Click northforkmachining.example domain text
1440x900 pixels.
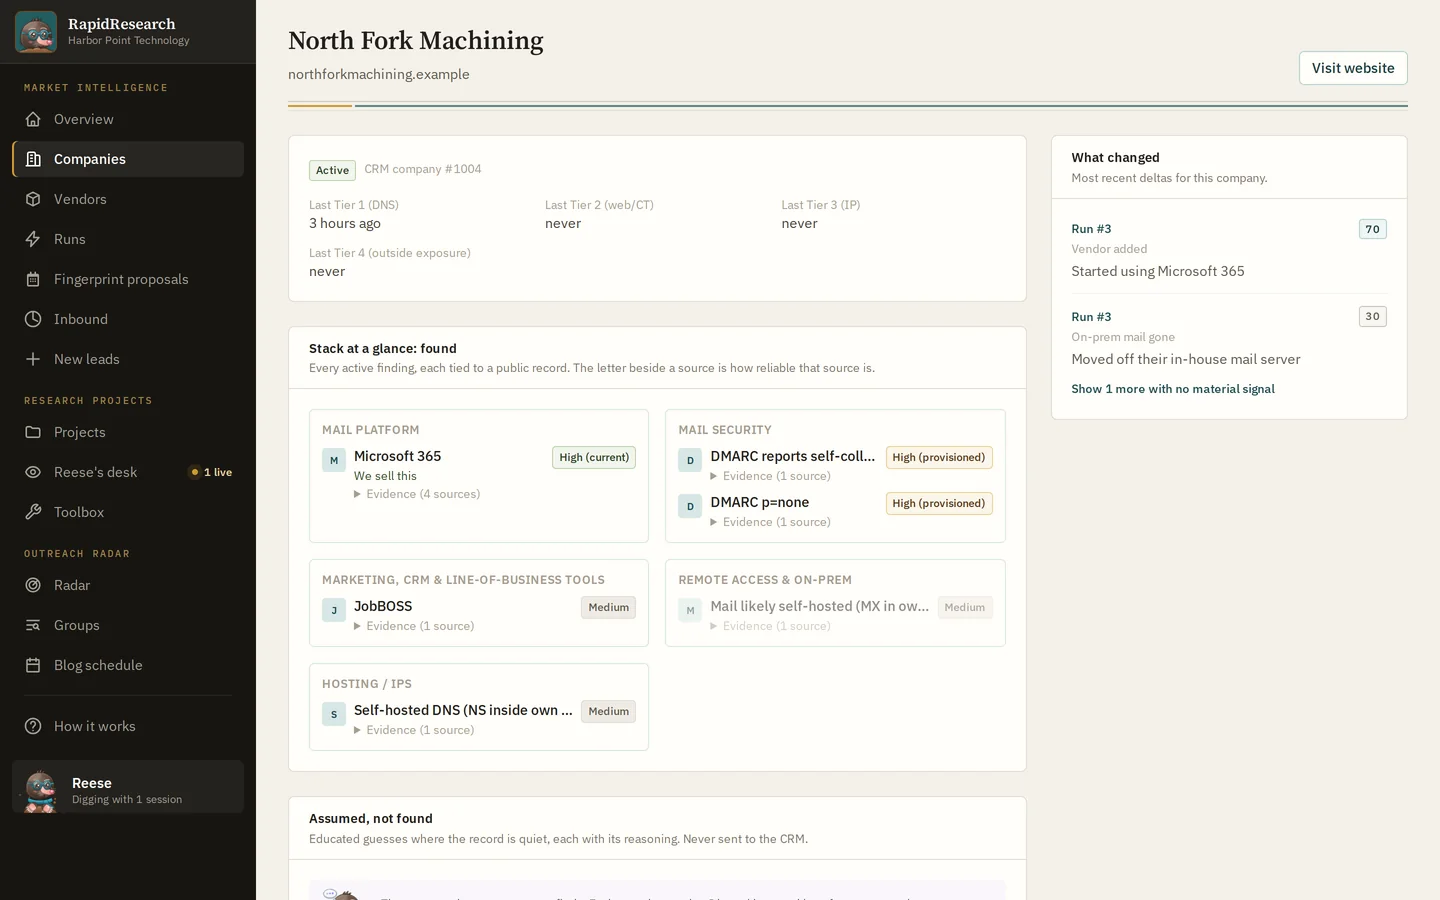click(379, 74)
